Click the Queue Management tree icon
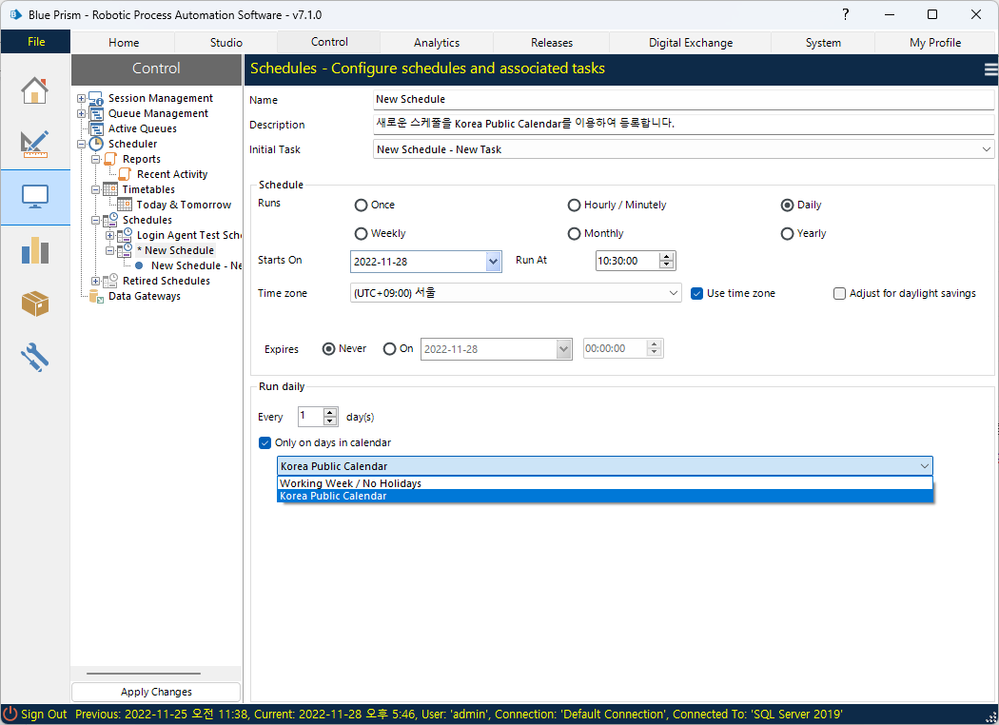The image size is (999, 725). pos(96,113)
